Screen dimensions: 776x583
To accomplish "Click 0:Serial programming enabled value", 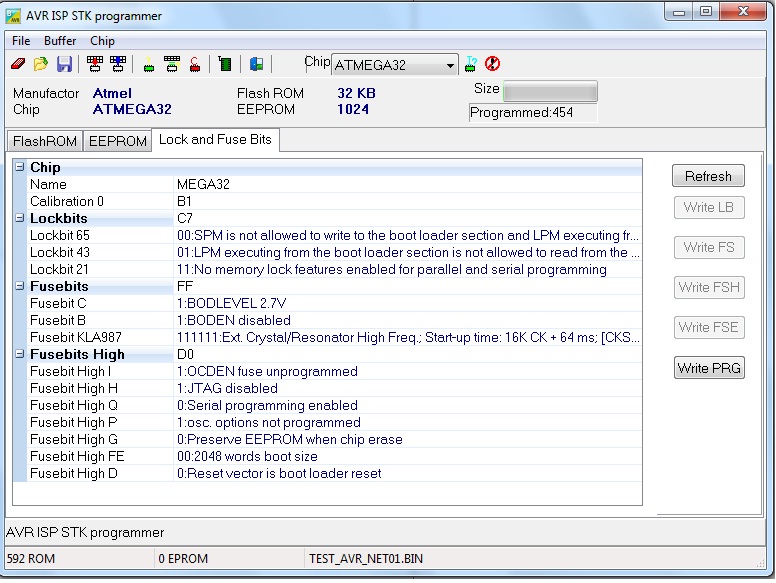I will click(267, 405).
